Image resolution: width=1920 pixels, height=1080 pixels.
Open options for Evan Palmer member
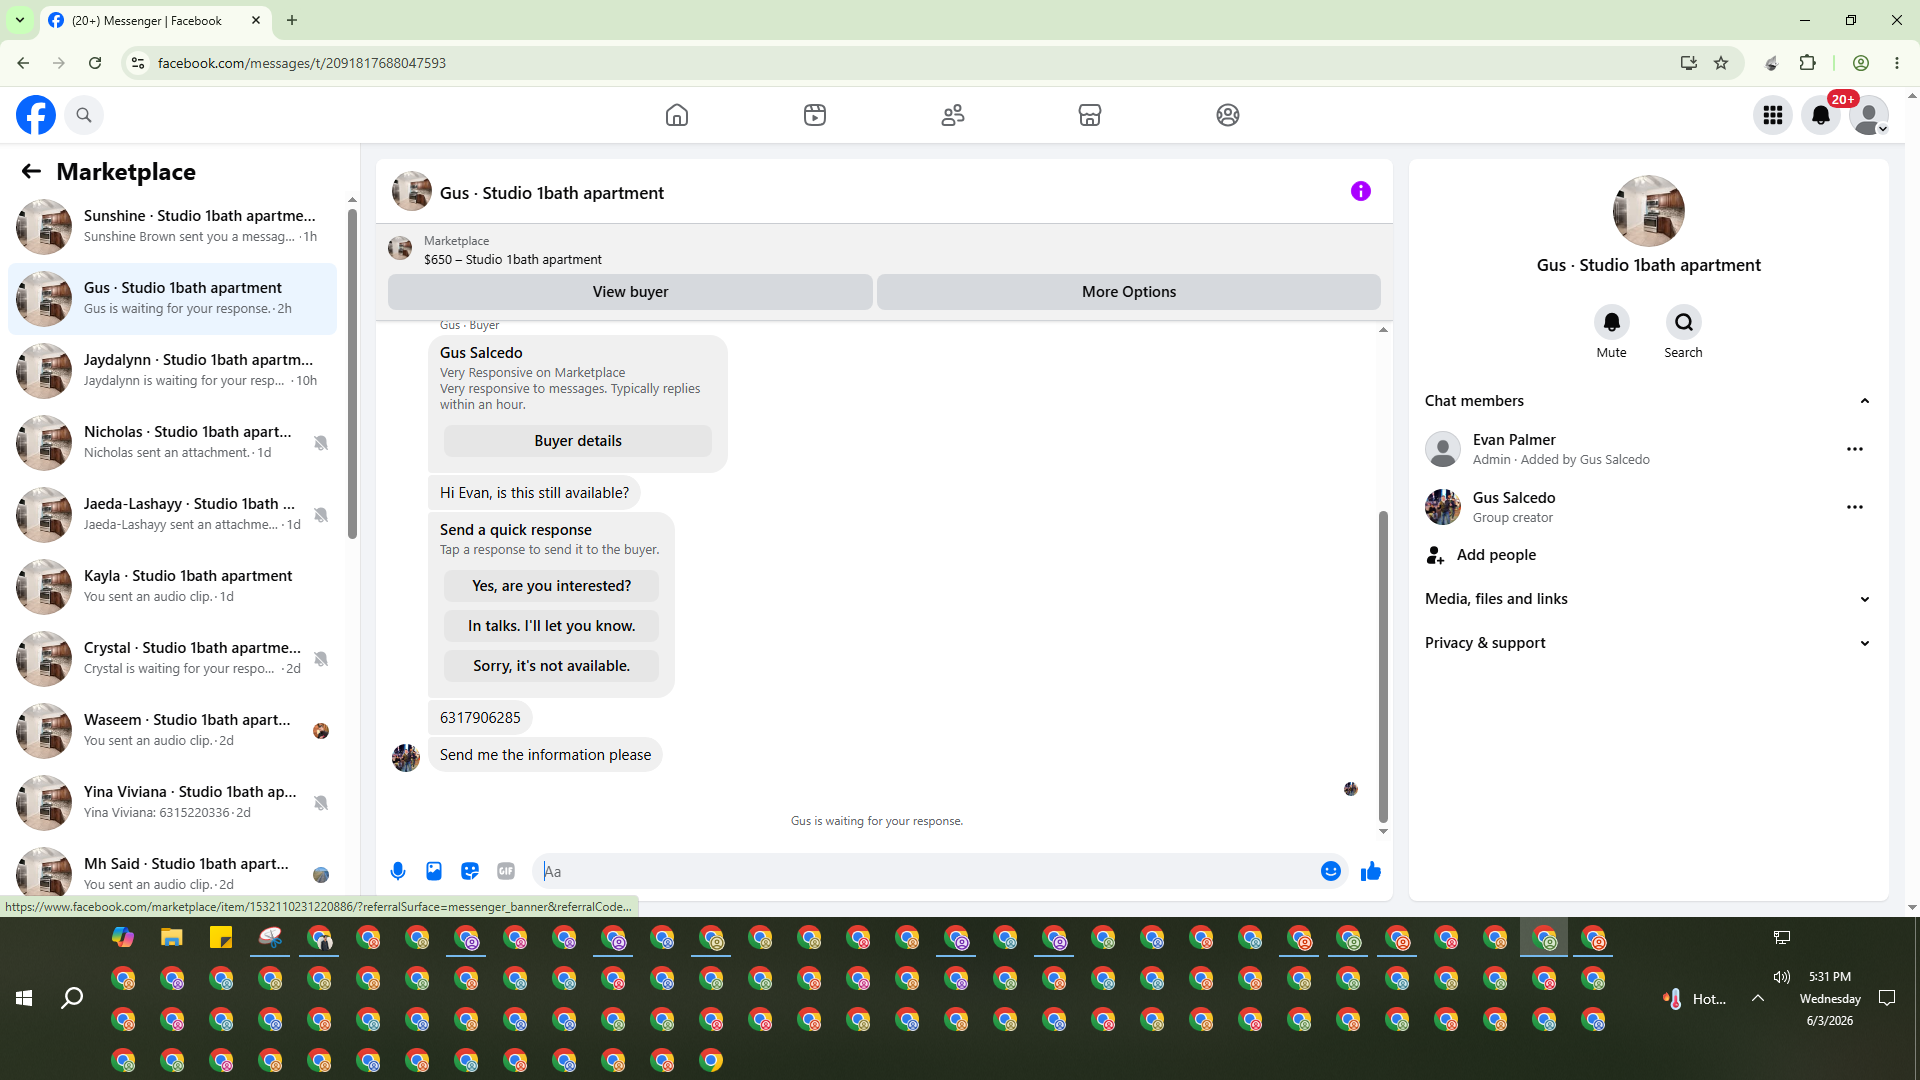1855,449
